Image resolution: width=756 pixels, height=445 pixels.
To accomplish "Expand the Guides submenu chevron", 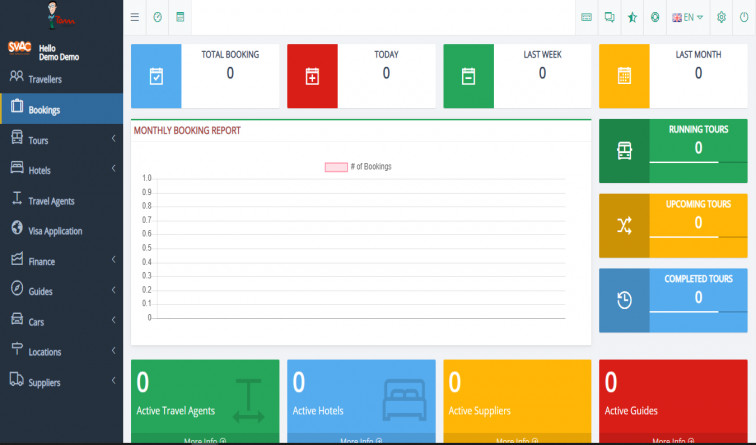I will point(113,290).
